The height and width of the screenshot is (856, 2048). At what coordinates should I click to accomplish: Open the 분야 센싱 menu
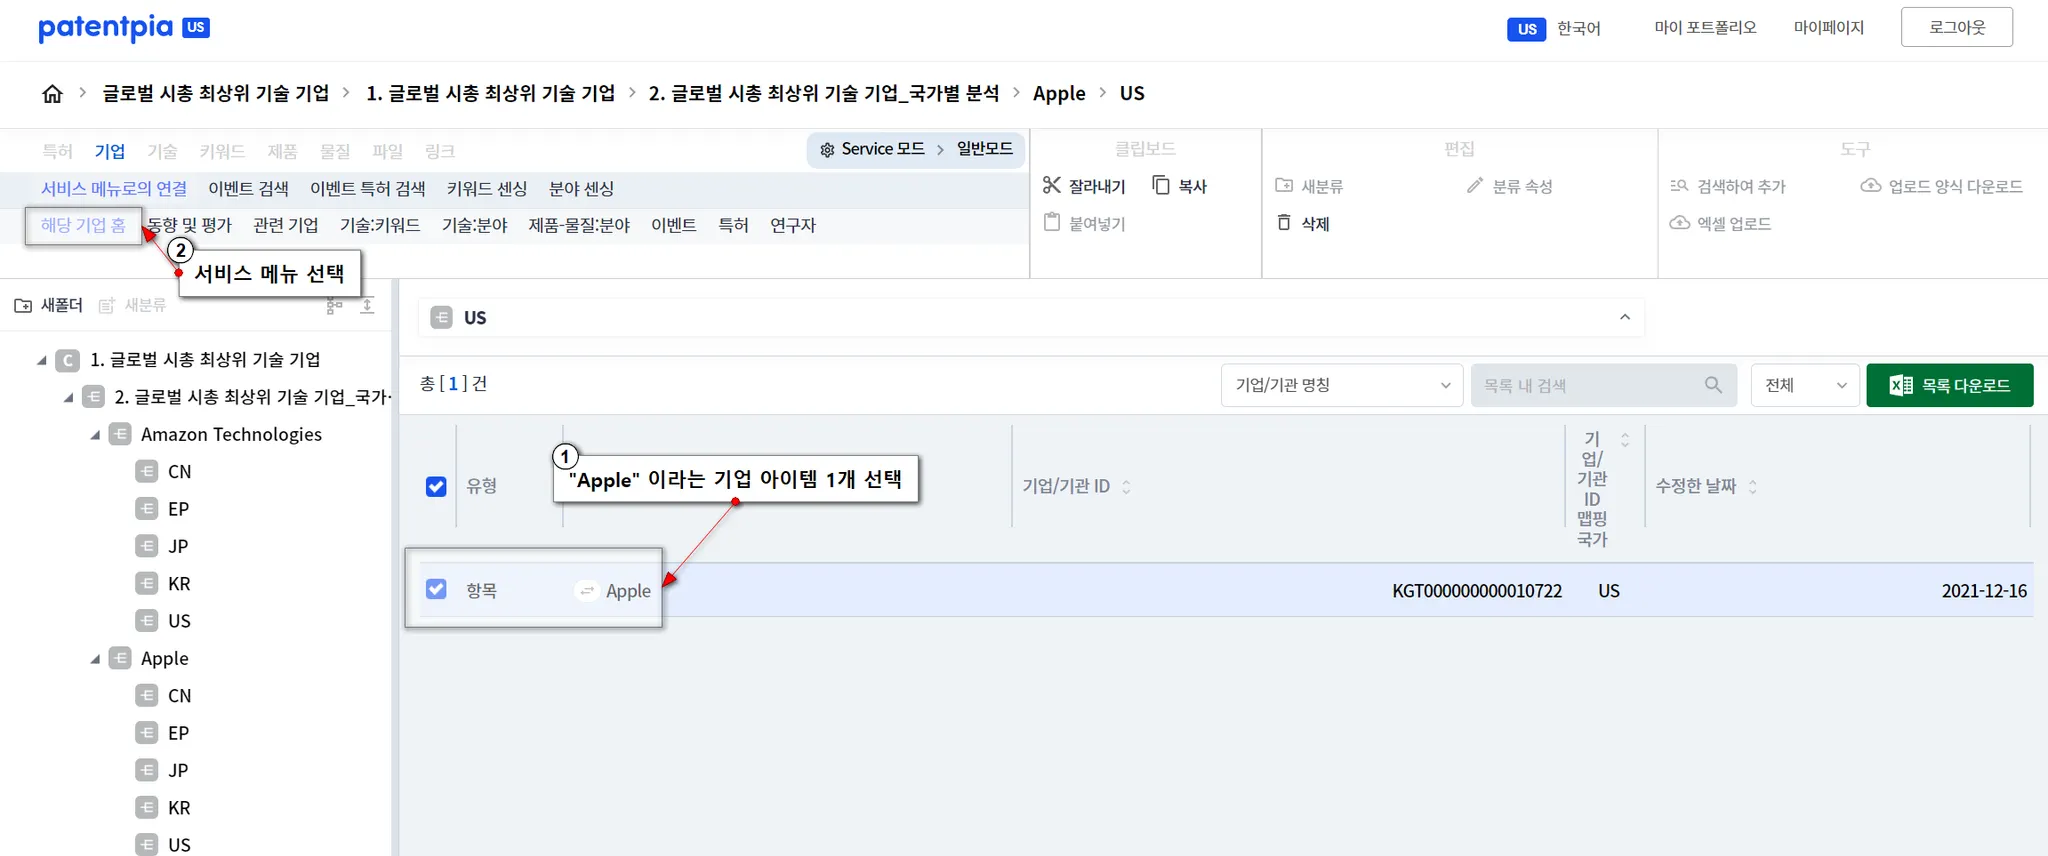coord(581,188)
